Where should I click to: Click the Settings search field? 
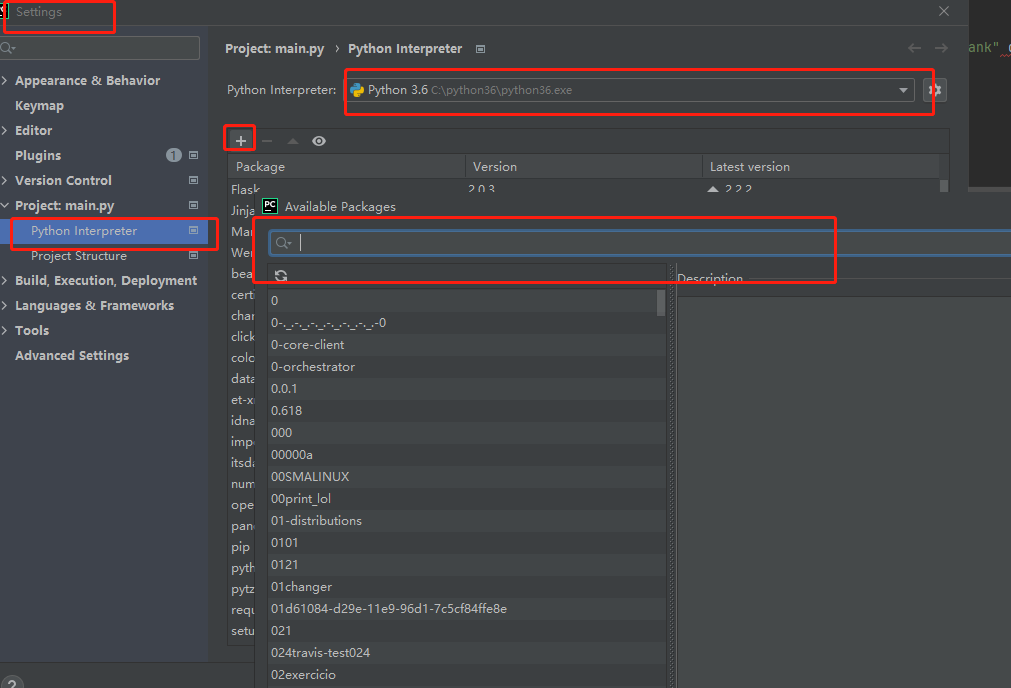[100, 48]
